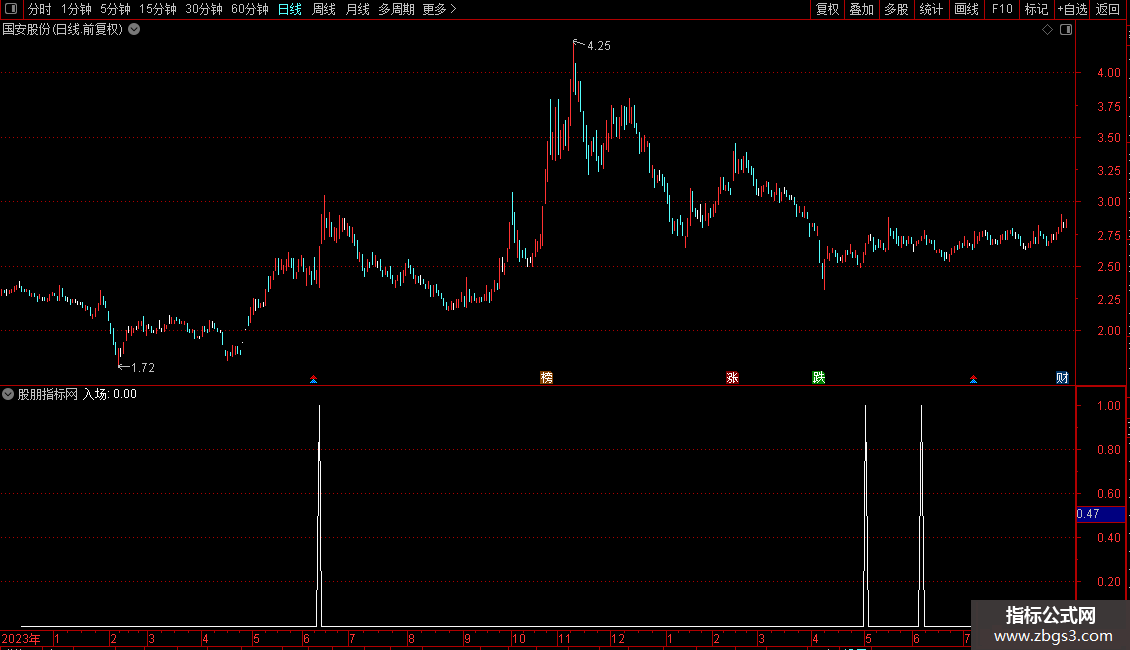Click the 榜 ranking event marker
The height and width of the screenshot is (650, 1130).
point(546,378)
